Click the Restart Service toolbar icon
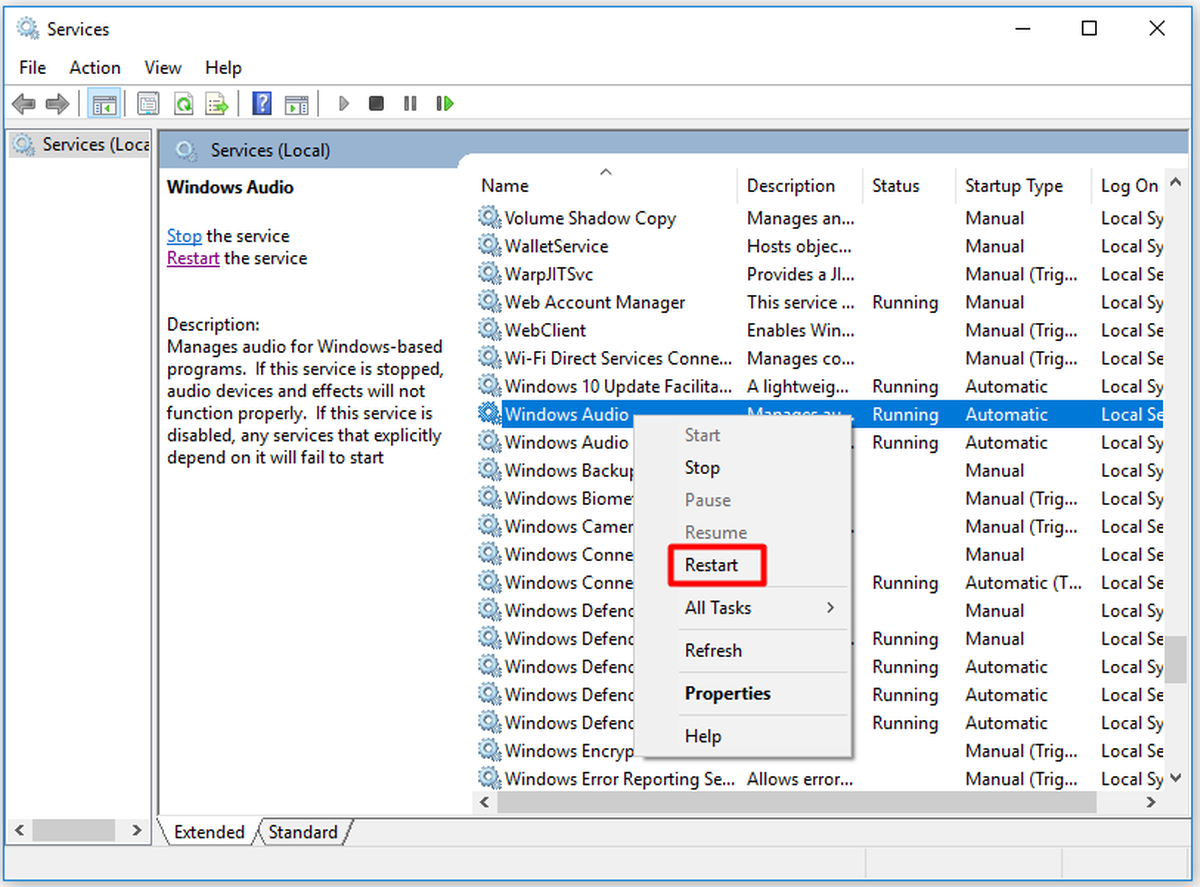 point(445,103)
